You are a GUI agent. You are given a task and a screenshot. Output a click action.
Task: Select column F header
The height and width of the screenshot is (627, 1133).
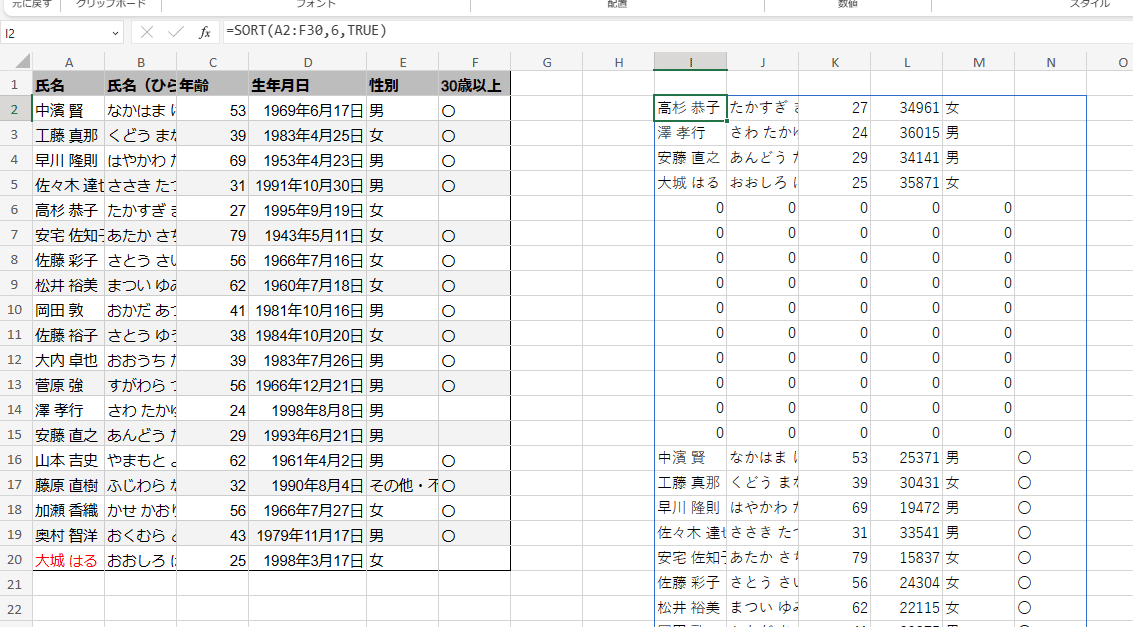click(475, 63)
